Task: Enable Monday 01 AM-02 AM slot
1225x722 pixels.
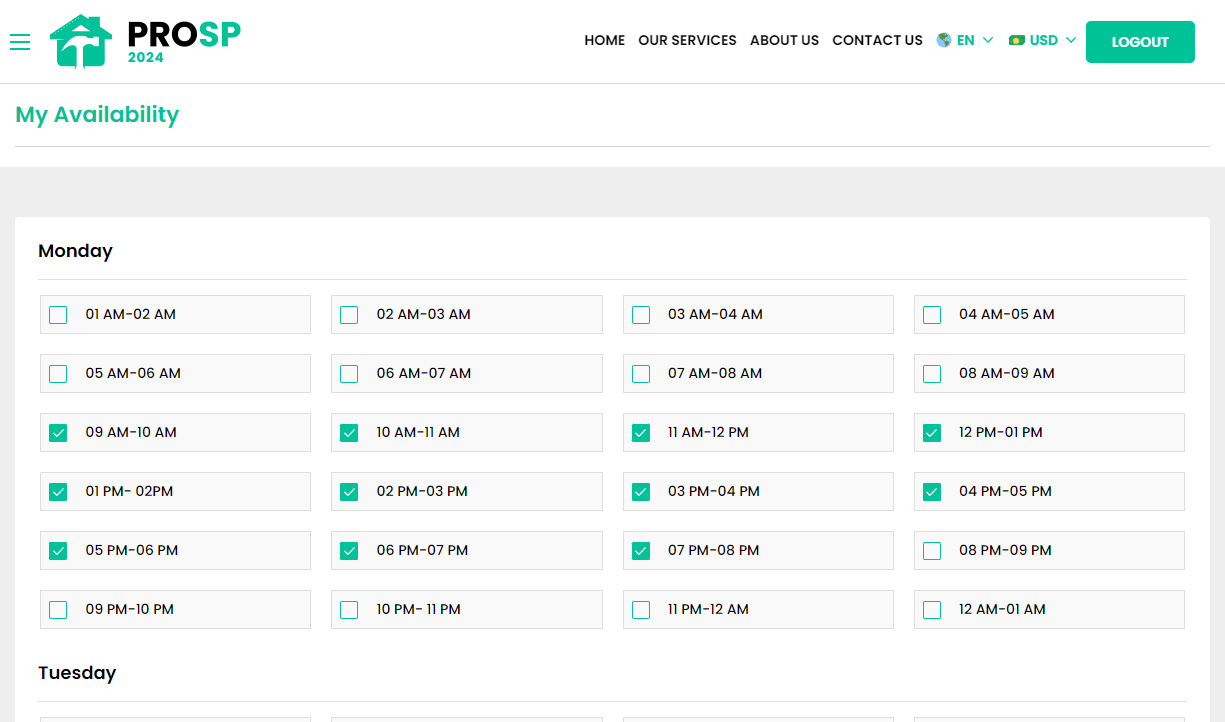Action: (x=58, y=315)
